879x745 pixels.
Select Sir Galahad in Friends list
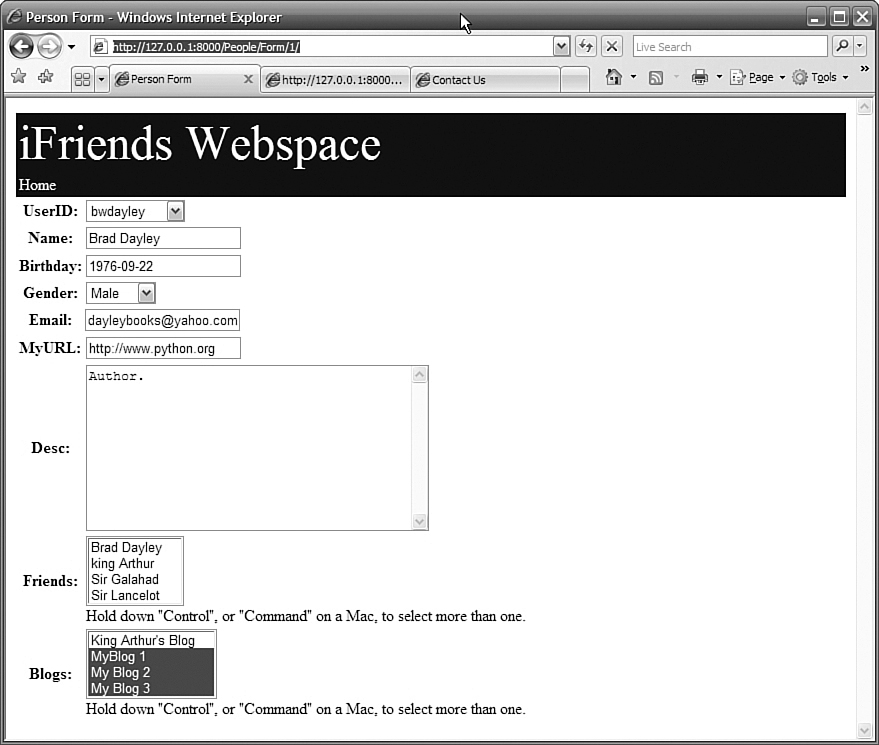pos(135,579)
